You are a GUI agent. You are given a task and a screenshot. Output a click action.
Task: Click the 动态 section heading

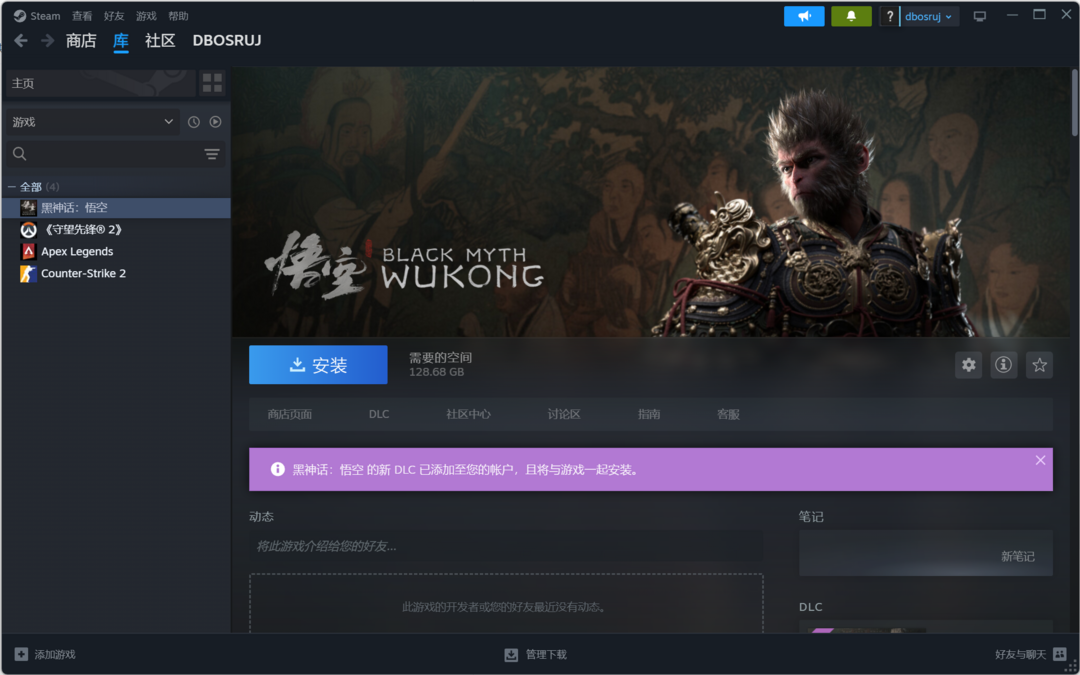(262, 517)
